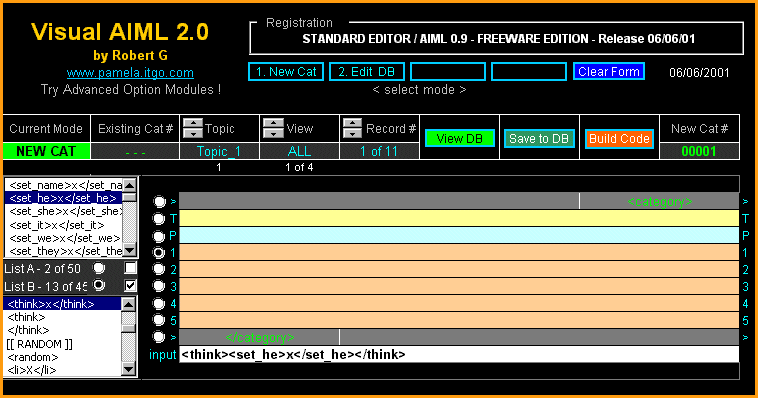Select <think>x</think> in lower list

tap(62, 304)
